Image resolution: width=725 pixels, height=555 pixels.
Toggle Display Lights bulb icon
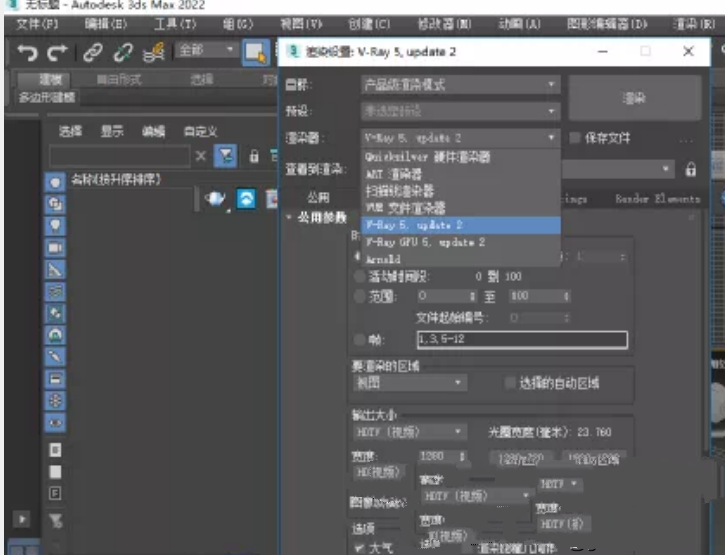click(55, 226)
